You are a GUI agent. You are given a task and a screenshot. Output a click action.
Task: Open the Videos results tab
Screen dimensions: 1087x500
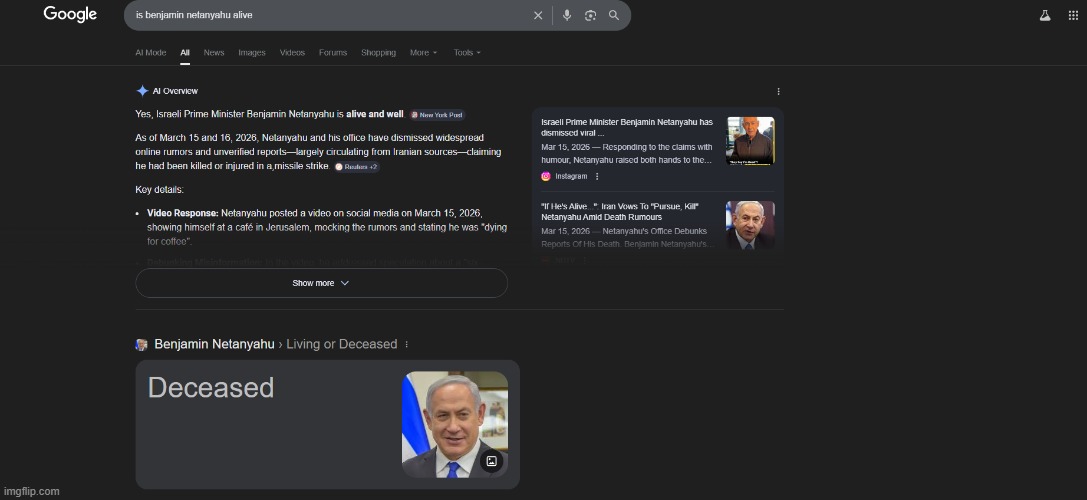coord(292,52)
